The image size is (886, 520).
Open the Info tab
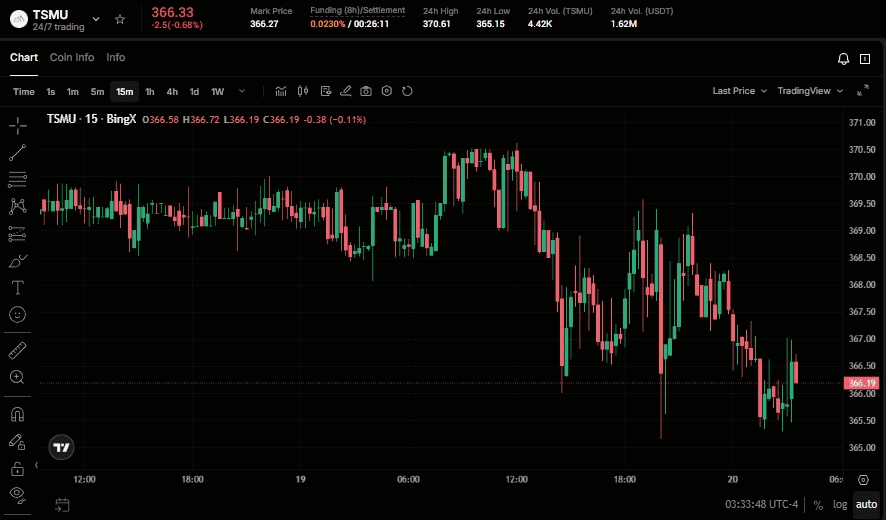coord(116,58)
